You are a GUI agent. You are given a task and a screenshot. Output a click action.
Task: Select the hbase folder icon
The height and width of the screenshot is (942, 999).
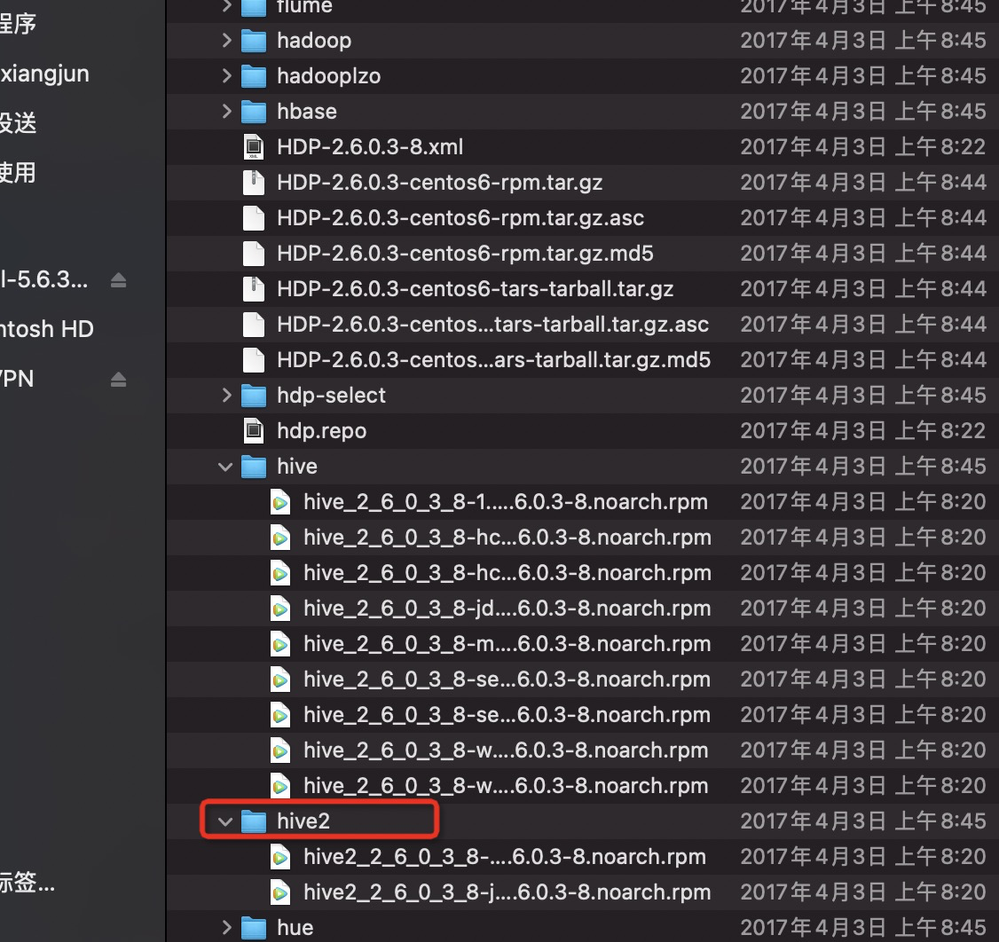coord(254,111)
